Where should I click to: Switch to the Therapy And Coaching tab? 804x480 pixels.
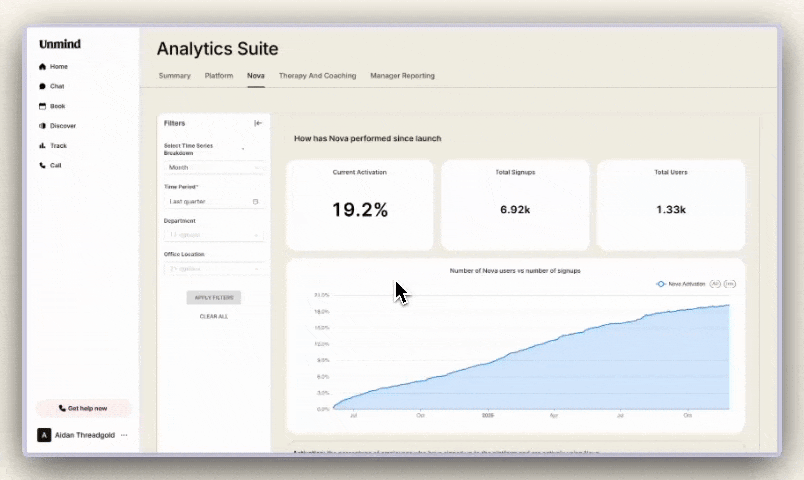click(317, 76)
